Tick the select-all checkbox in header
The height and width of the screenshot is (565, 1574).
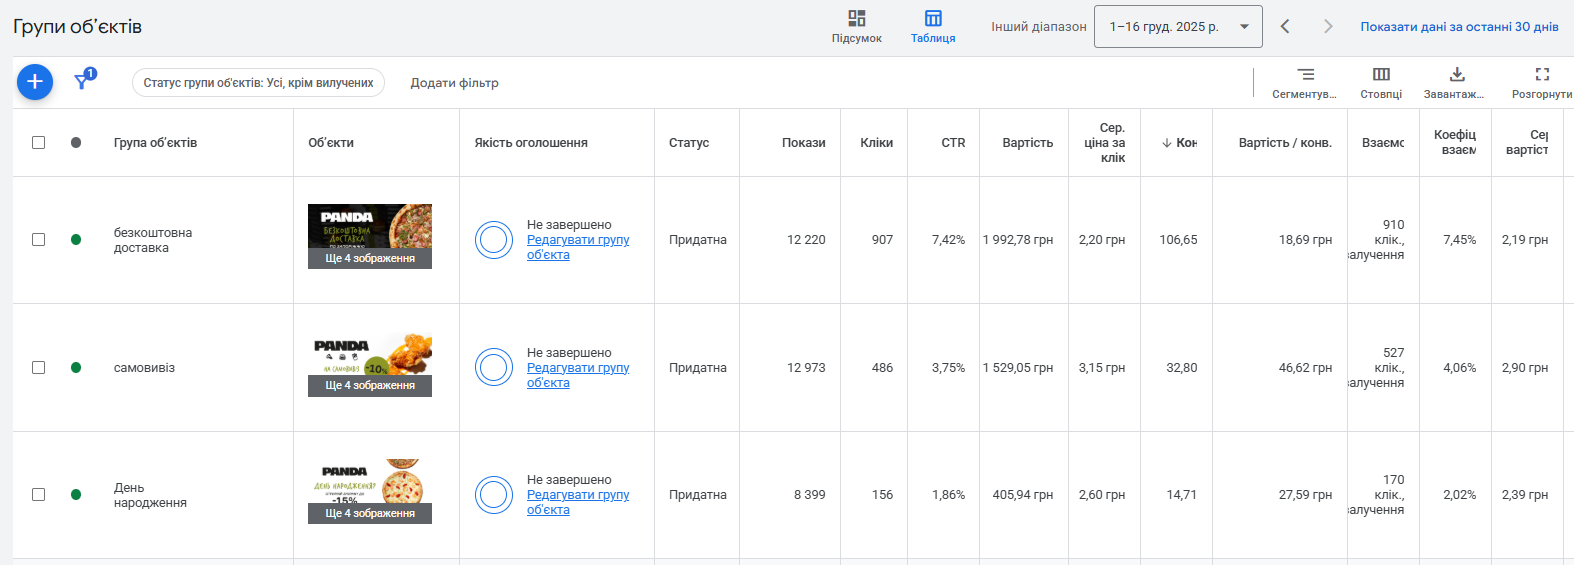(x=38, y=142)
